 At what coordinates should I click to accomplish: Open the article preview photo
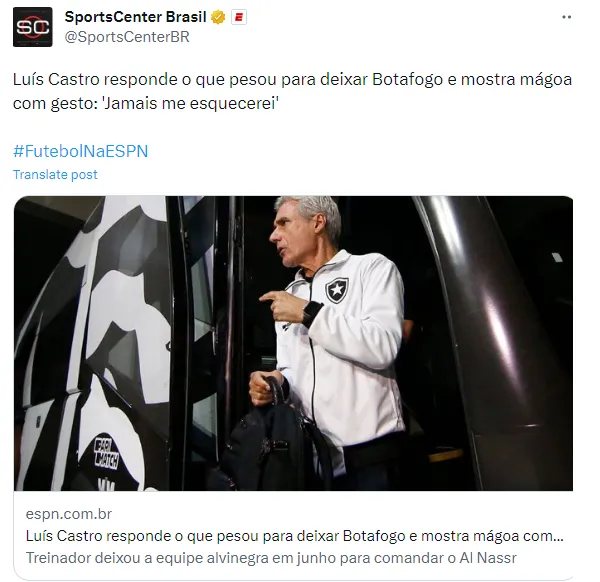(293, 343)
